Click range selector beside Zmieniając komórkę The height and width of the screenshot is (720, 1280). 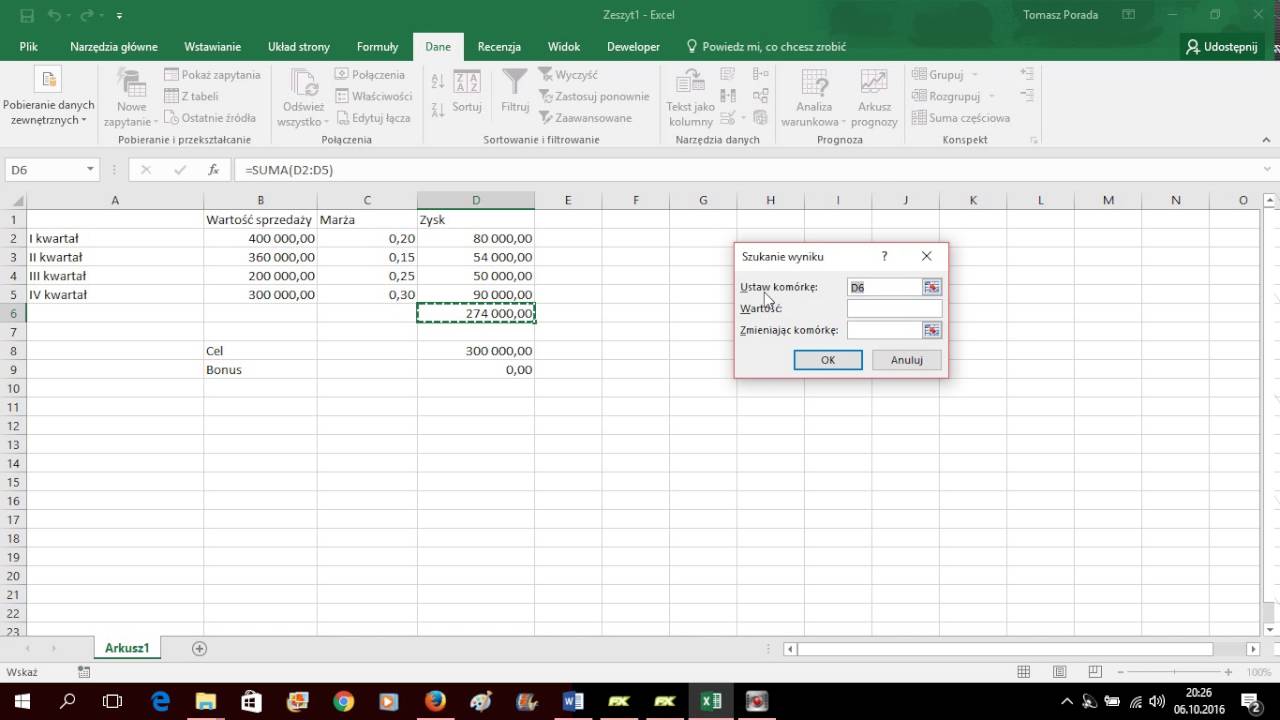coord(932,330)
